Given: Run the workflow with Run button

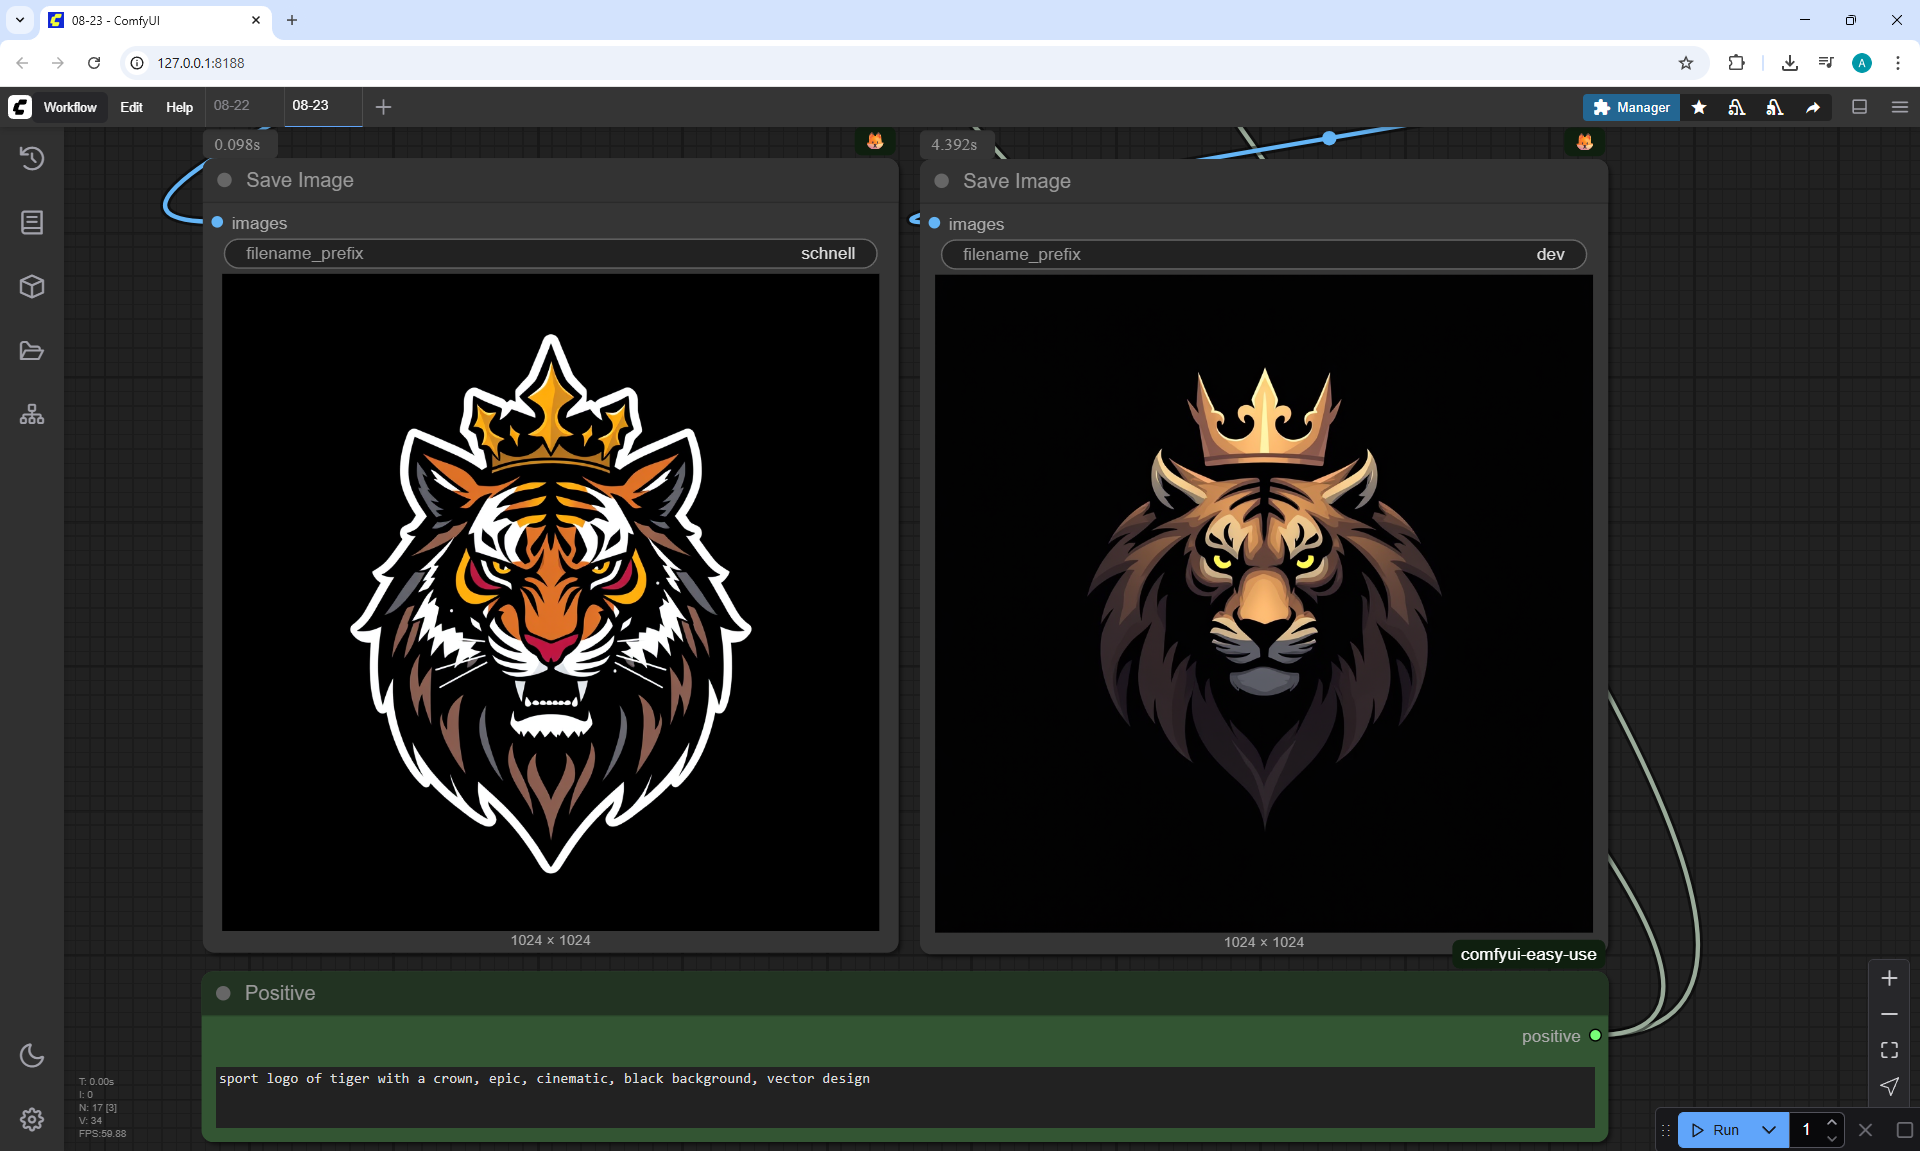Looking at the screenshot, I should point(1716,1130).
